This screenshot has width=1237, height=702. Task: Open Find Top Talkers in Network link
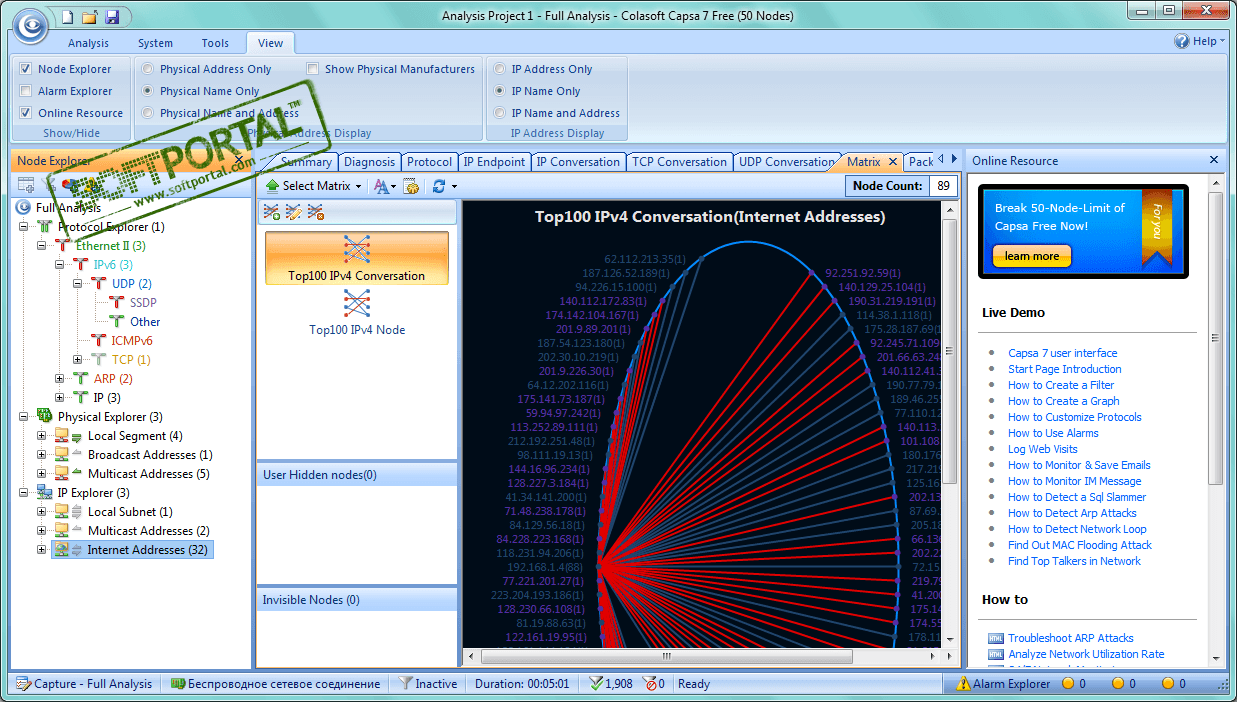pos(1074,561)
